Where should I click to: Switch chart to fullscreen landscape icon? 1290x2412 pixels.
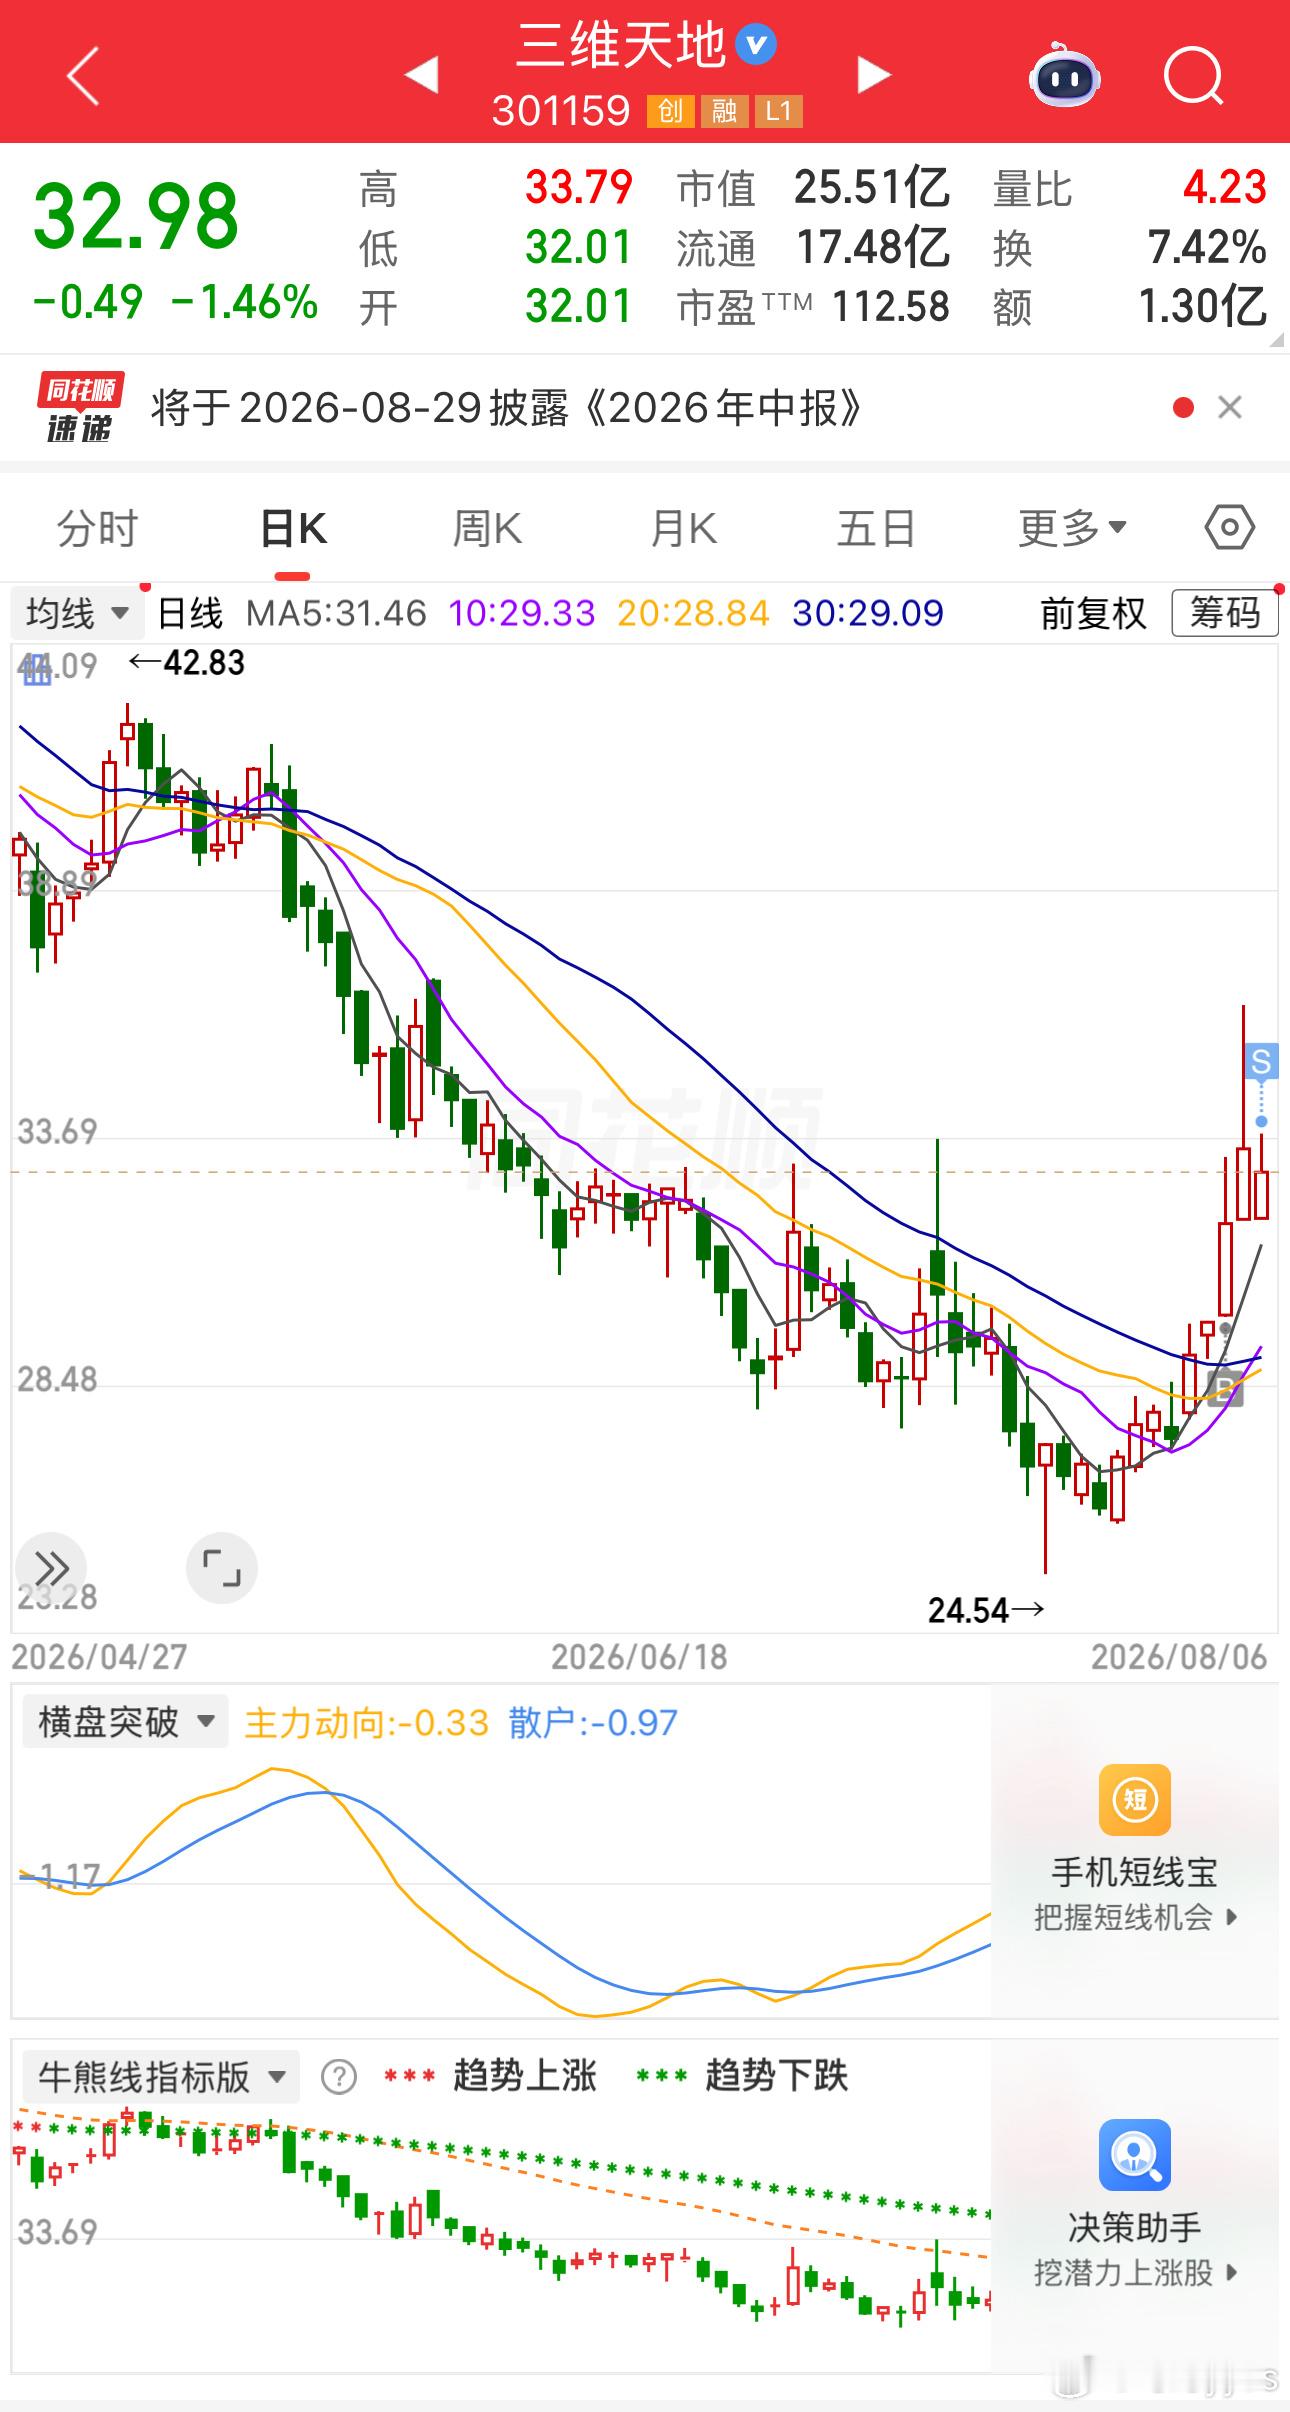[x=222, y=1567]
